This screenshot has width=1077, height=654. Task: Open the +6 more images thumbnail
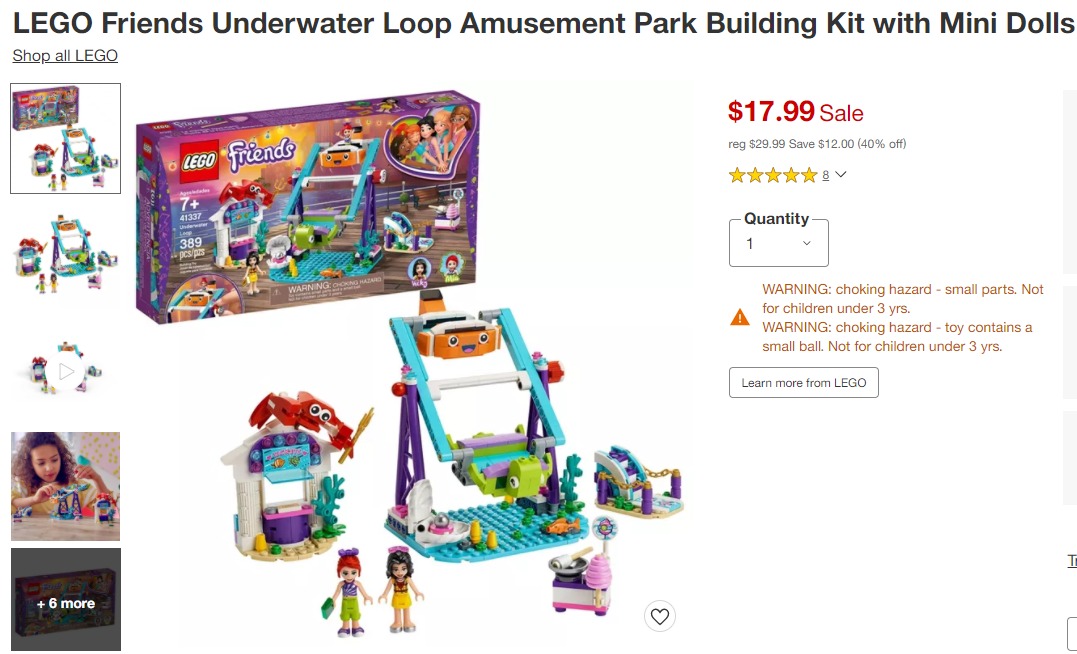[66, 600]
